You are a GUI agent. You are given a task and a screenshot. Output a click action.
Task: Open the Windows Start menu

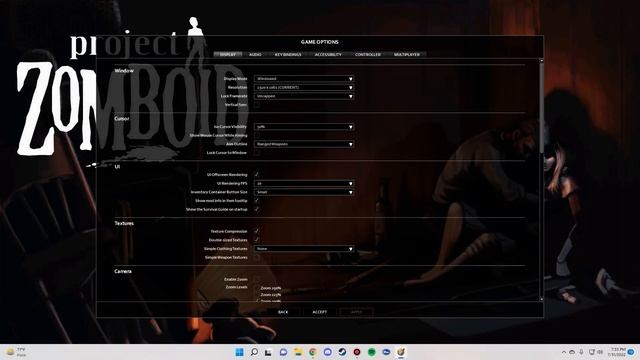(240, 352)
